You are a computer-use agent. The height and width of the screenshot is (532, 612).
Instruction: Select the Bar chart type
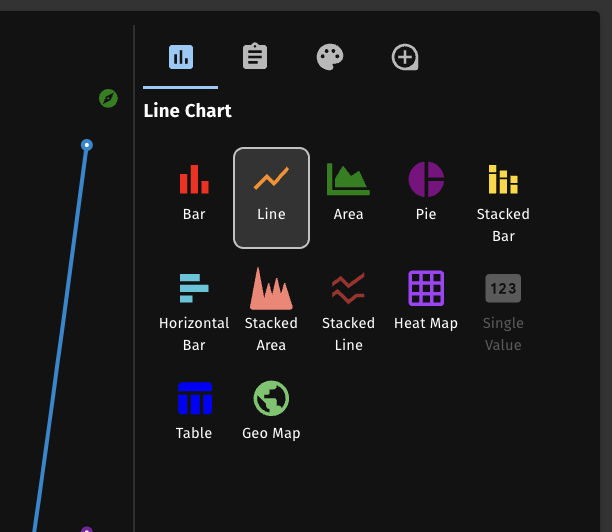pyautogui.click(x=194, y=195)
